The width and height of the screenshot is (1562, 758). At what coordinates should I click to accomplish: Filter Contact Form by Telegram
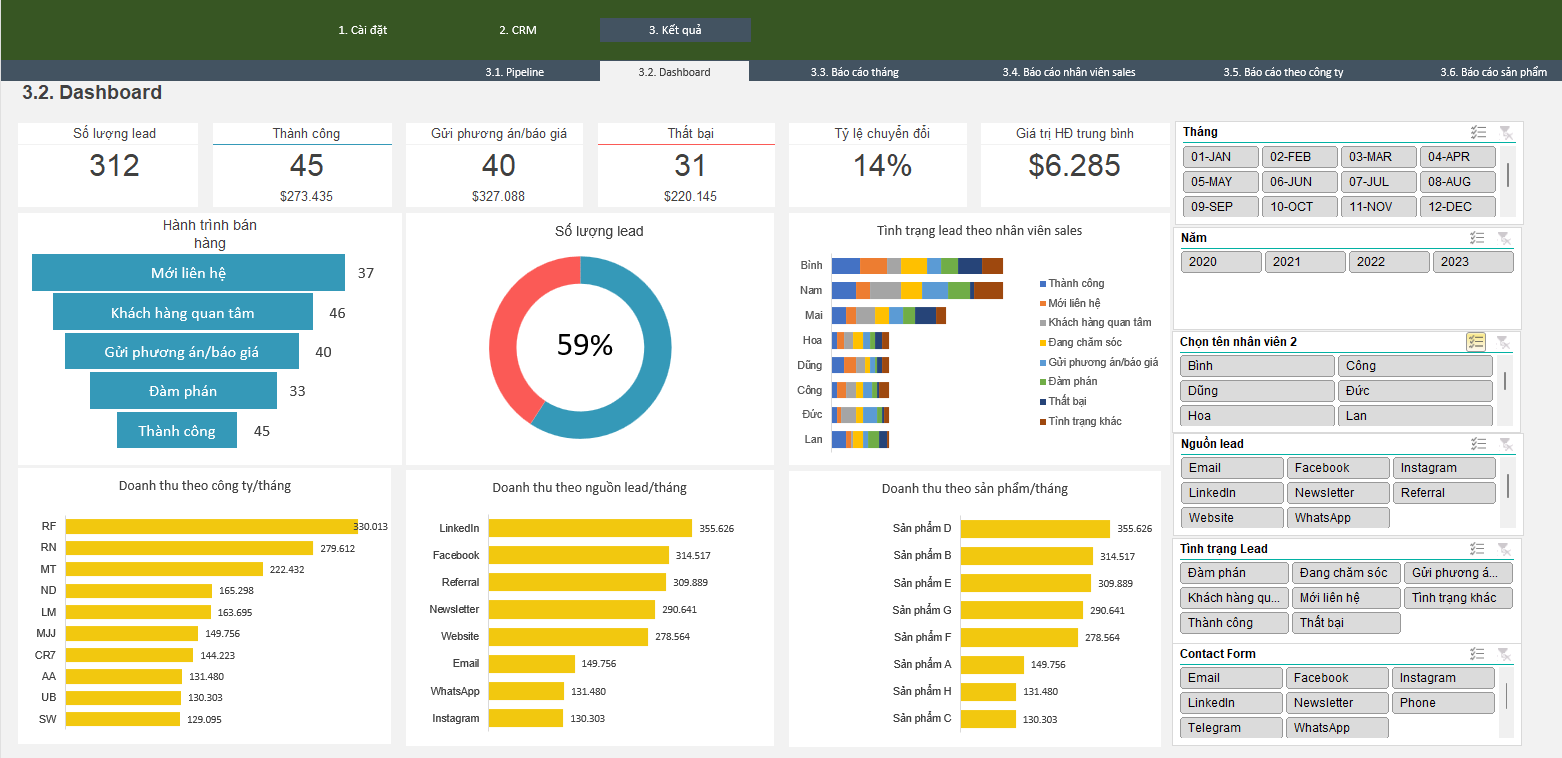pos(1231,728)
